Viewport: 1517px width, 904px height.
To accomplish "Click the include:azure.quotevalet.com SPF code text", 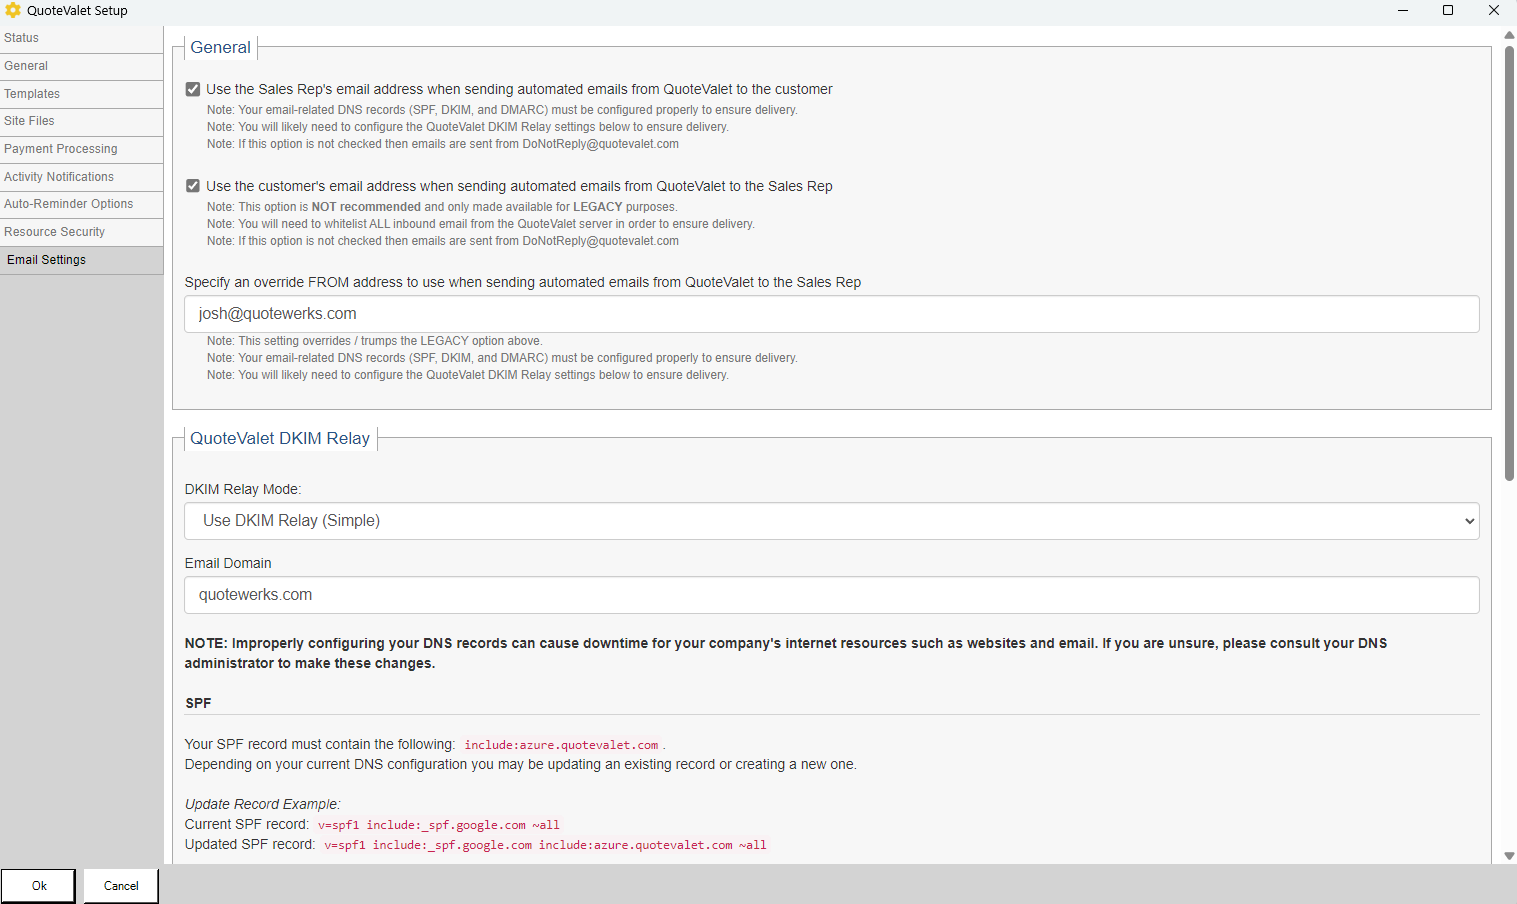I will [x=561, y=745].
